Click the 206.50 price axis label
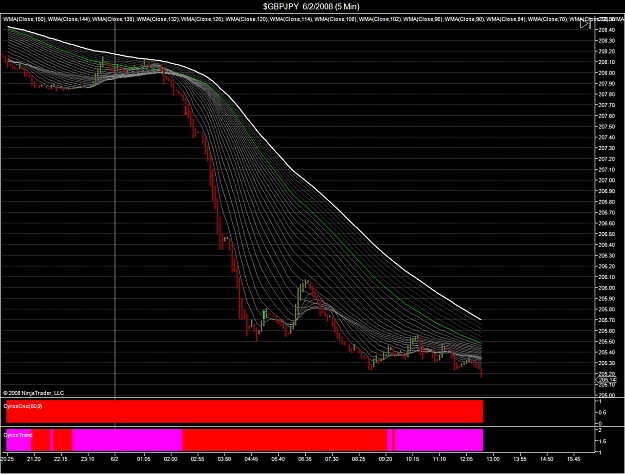The image size is (625, 474). click(607, 234)
